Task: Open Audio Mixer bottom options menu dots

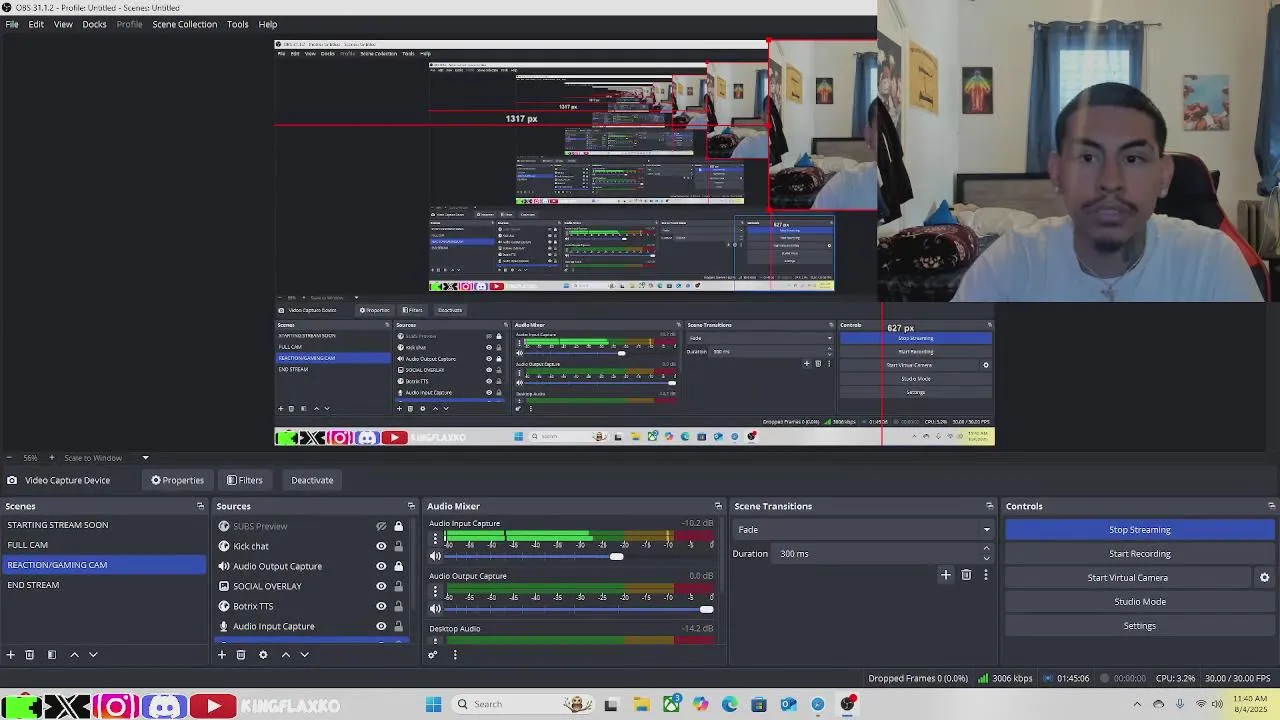Action: 455,655
